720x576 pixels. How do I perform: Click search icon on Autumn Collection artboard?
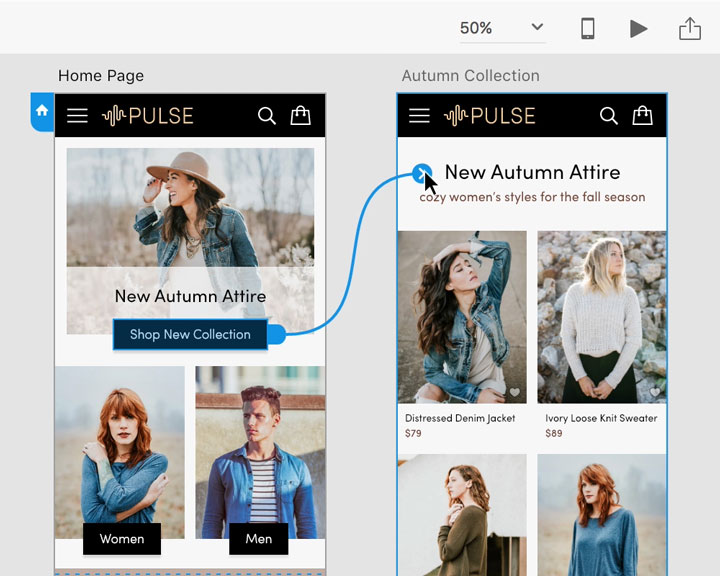point(608,116)
